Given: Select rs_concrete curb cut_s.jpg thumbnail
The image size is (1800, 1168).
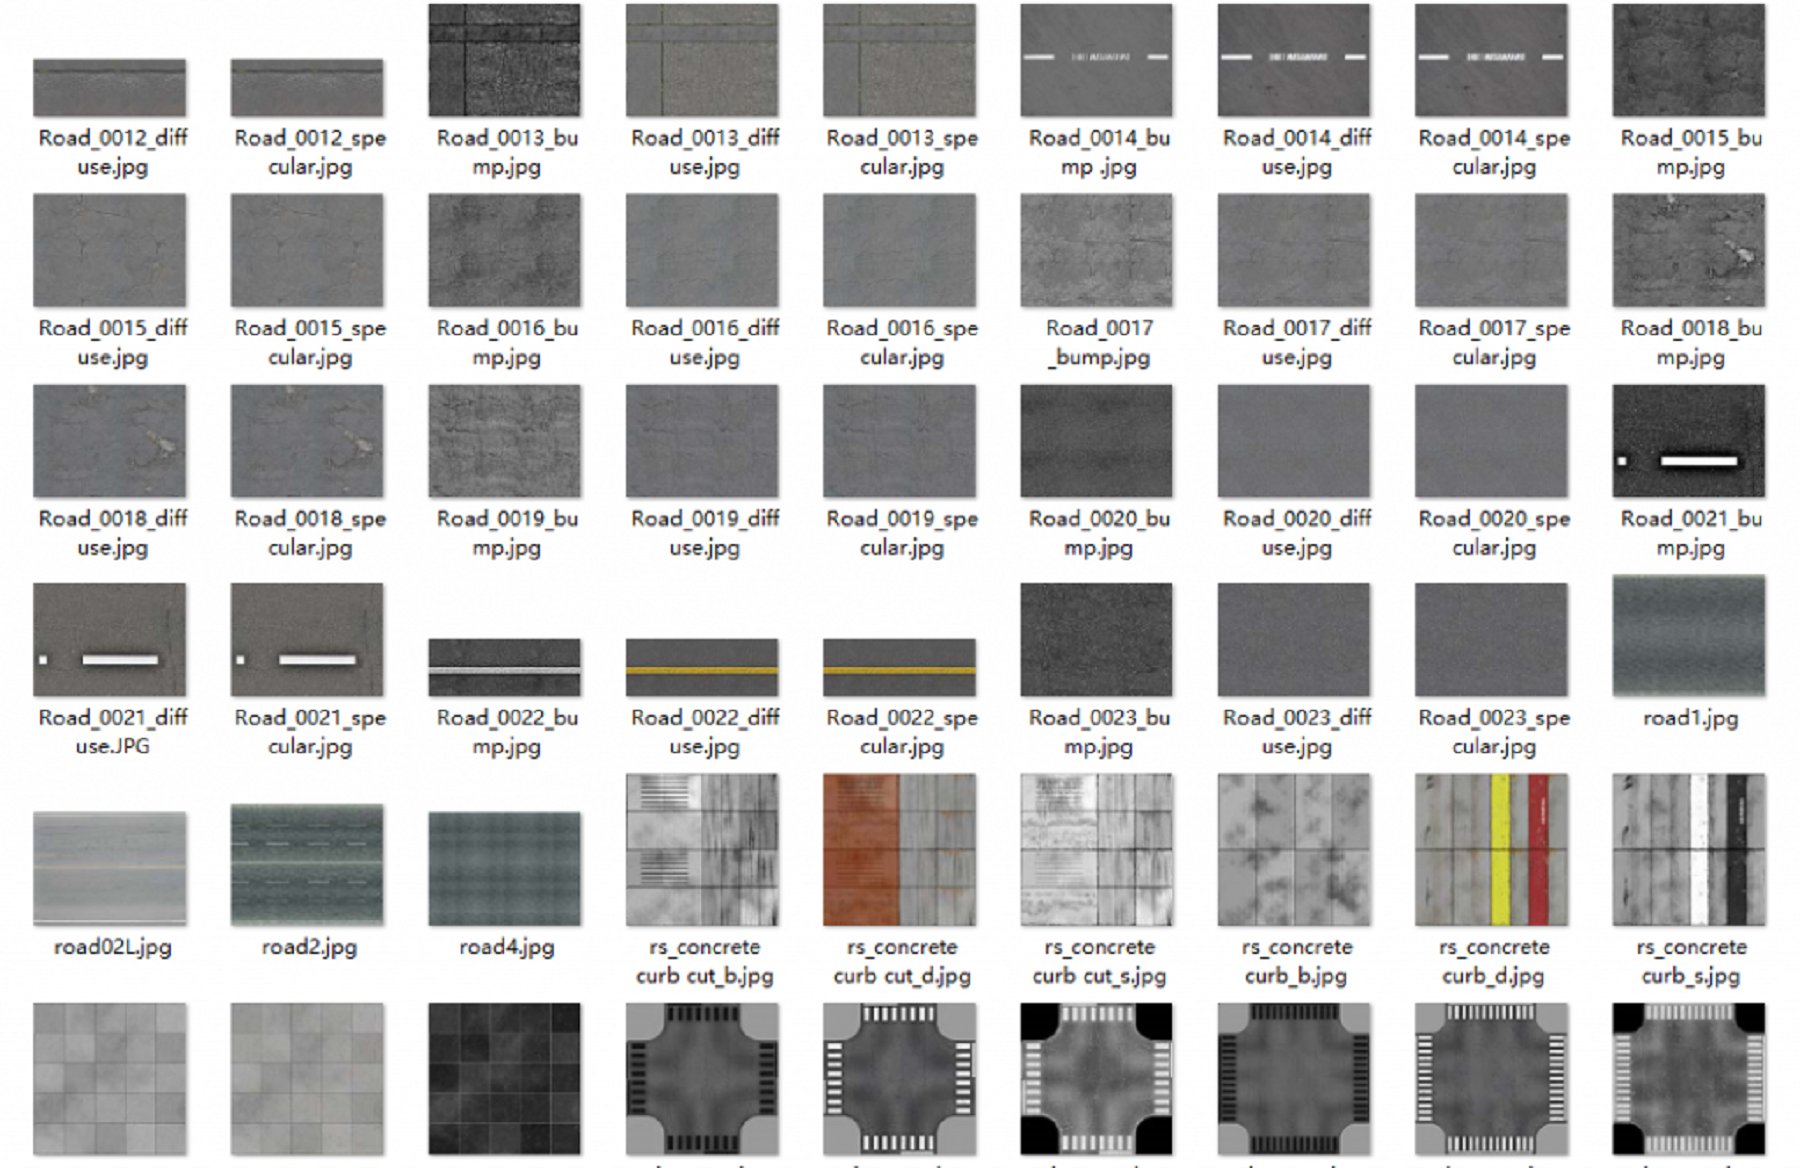Looking at the screenshot, I should coord(1097,850).
